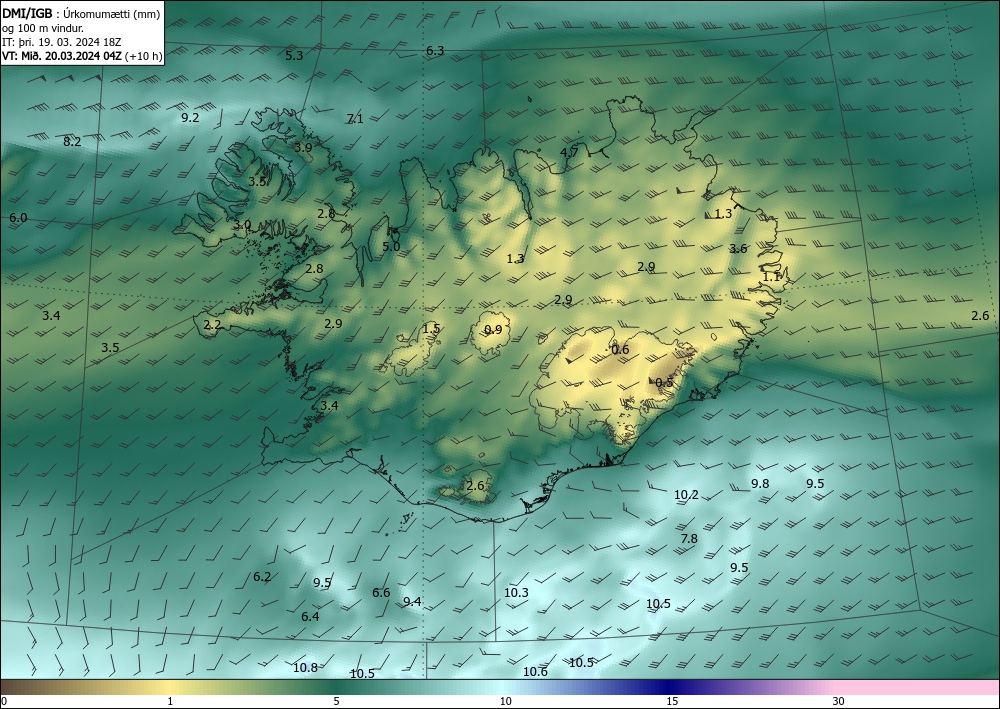Viewport: 1000px width, 709px height.
Task: Click the 9.2 value northwest of Iceland
Action: click(190, 117)
